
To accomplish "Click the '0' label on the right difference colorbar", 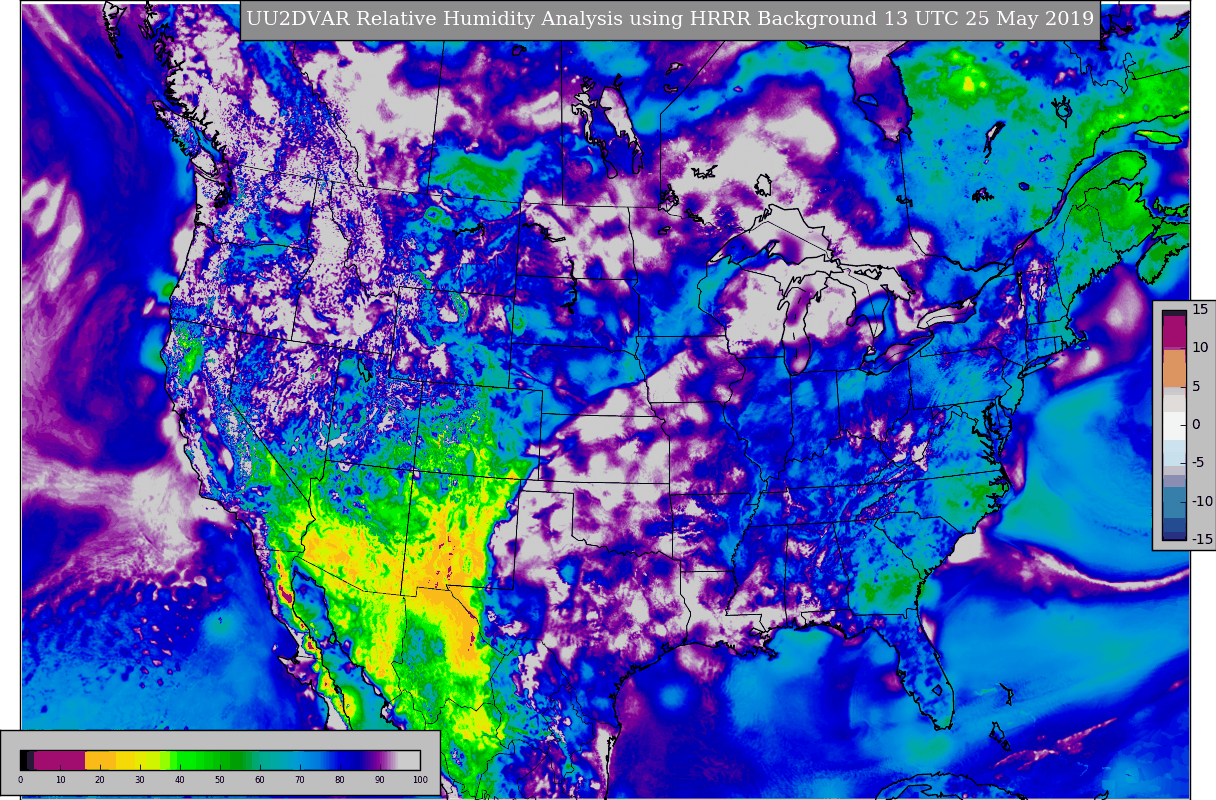I will pyautogui.click(x=1196, y=424).
